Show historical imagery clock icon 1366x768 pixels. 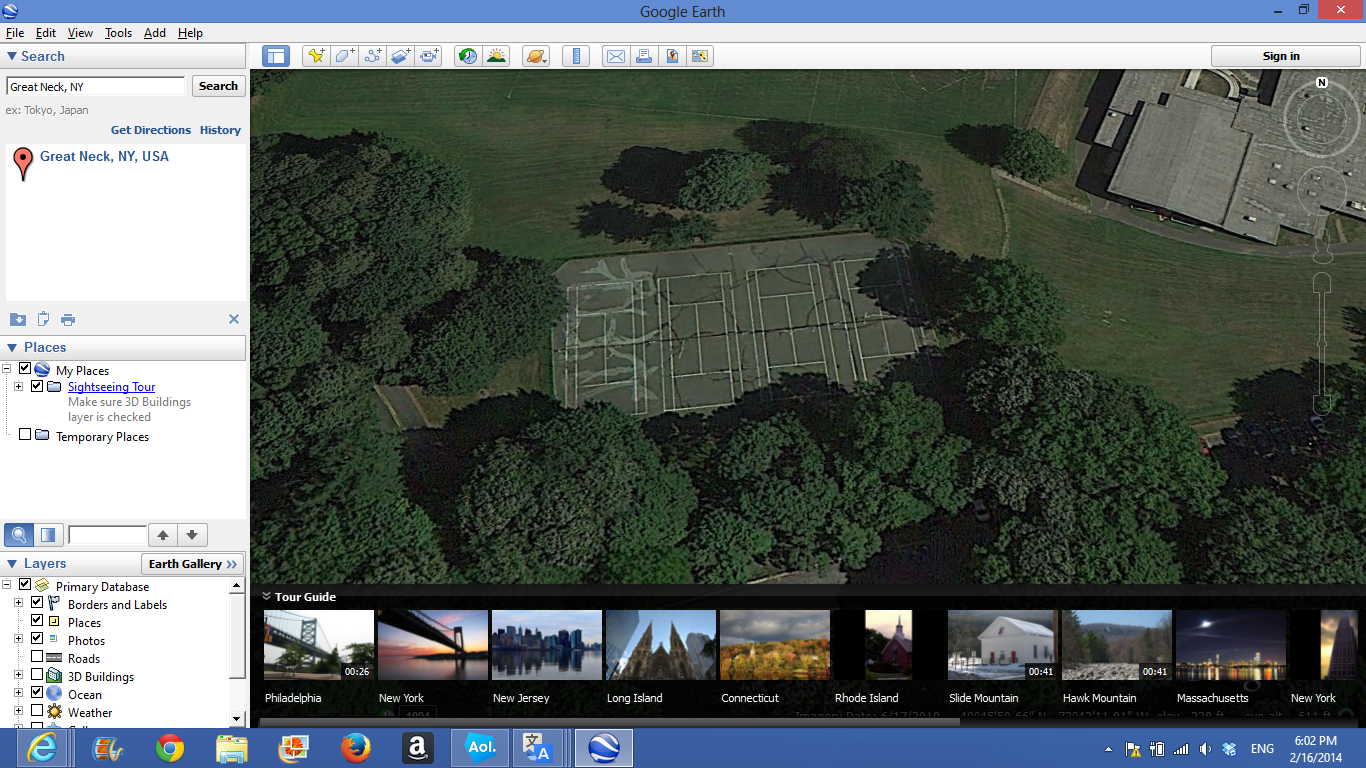tap(467, 56)
